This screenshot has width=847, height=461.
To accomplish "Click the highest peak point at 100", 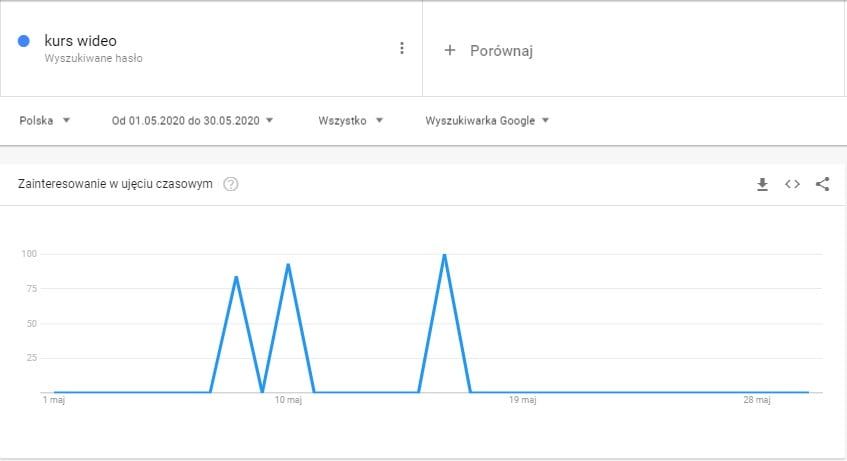I will coord(445,254).
